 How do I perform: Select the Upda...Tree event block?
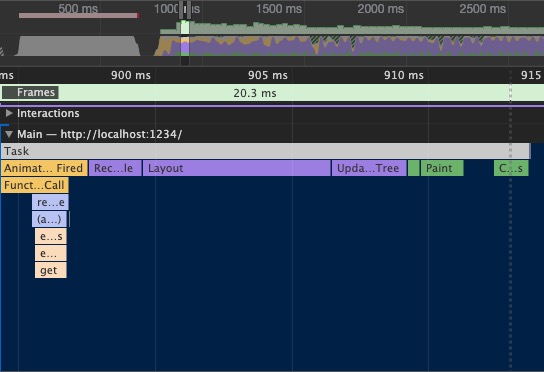coord(369,168)
